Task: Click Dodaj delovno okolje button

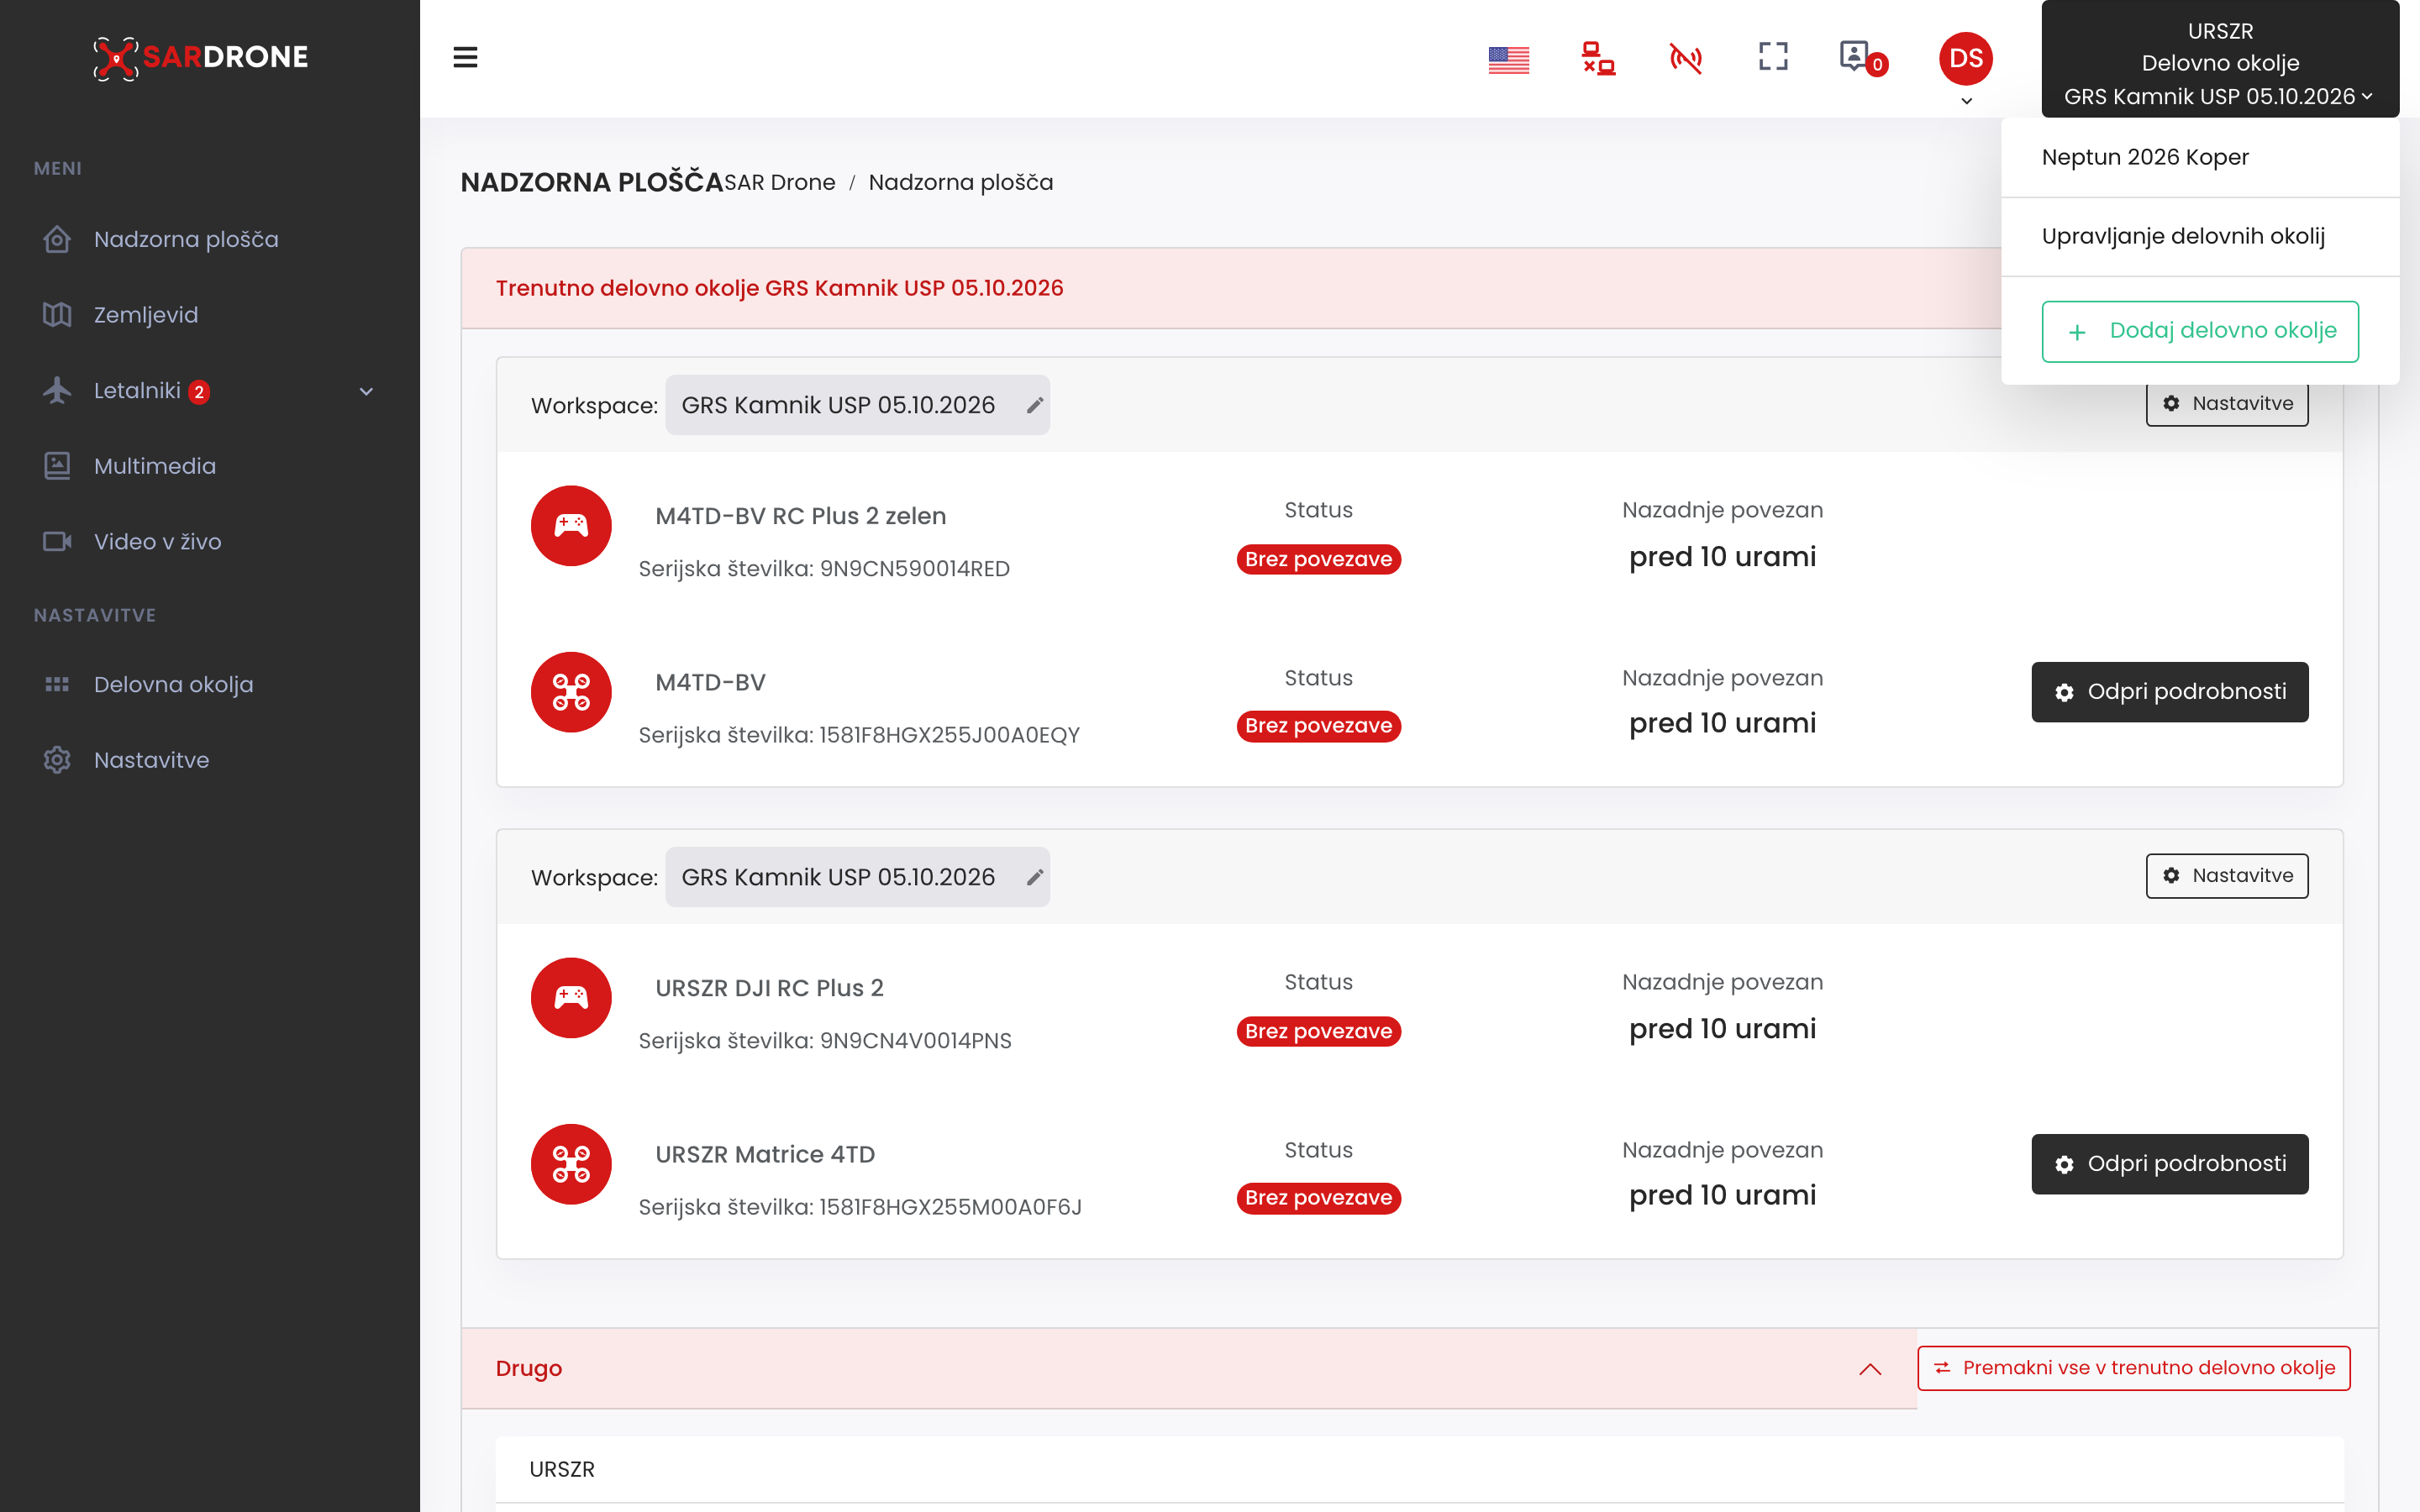Action: pos(2200,331)
